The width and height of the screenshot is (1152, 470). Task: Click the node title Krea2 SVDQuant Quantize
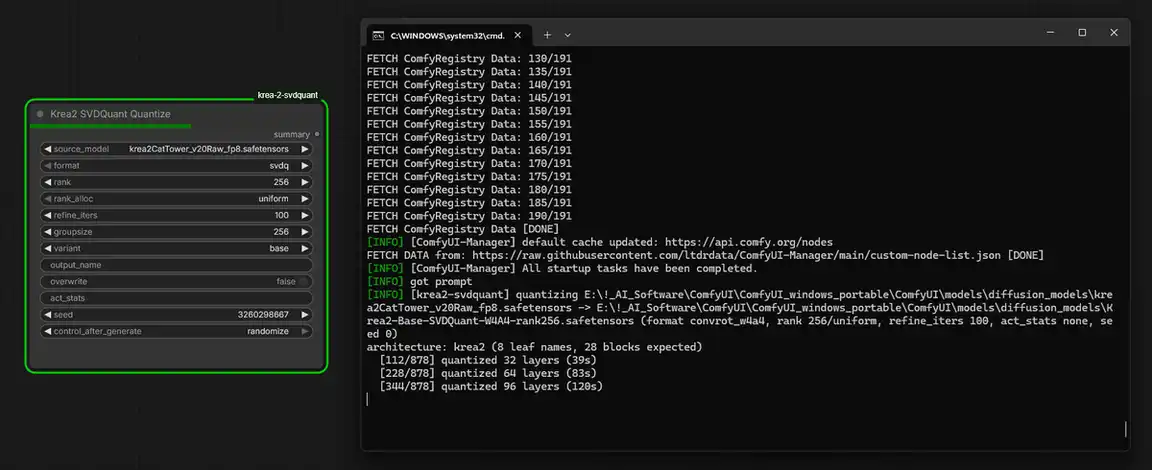[x=110, y=114]
